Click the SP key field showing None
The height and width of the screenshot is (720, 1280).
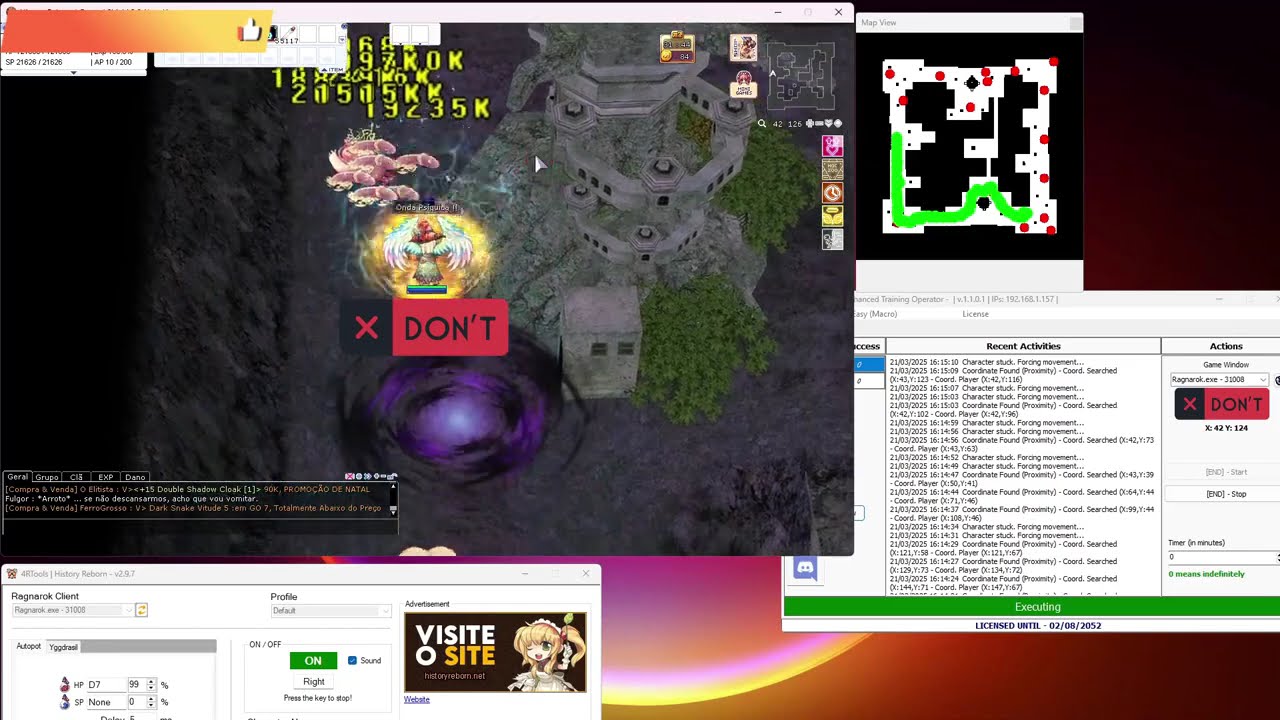(x=106, y=702)
